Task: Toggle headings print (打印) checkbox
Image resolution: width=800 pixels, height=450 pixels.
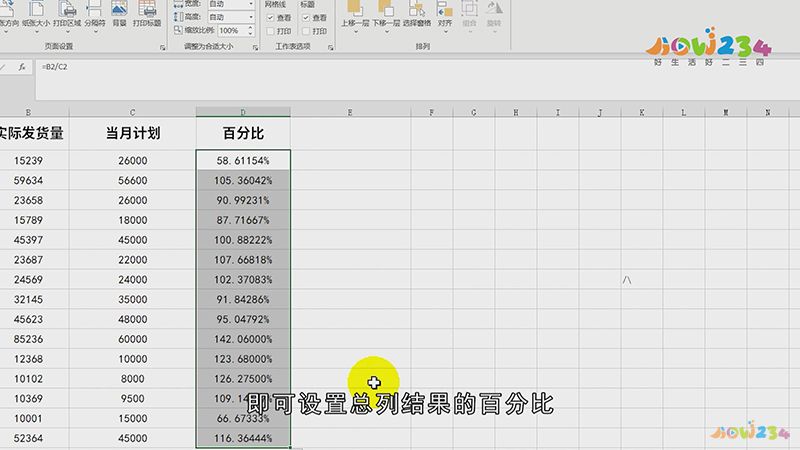Action: tap(306, 31)
